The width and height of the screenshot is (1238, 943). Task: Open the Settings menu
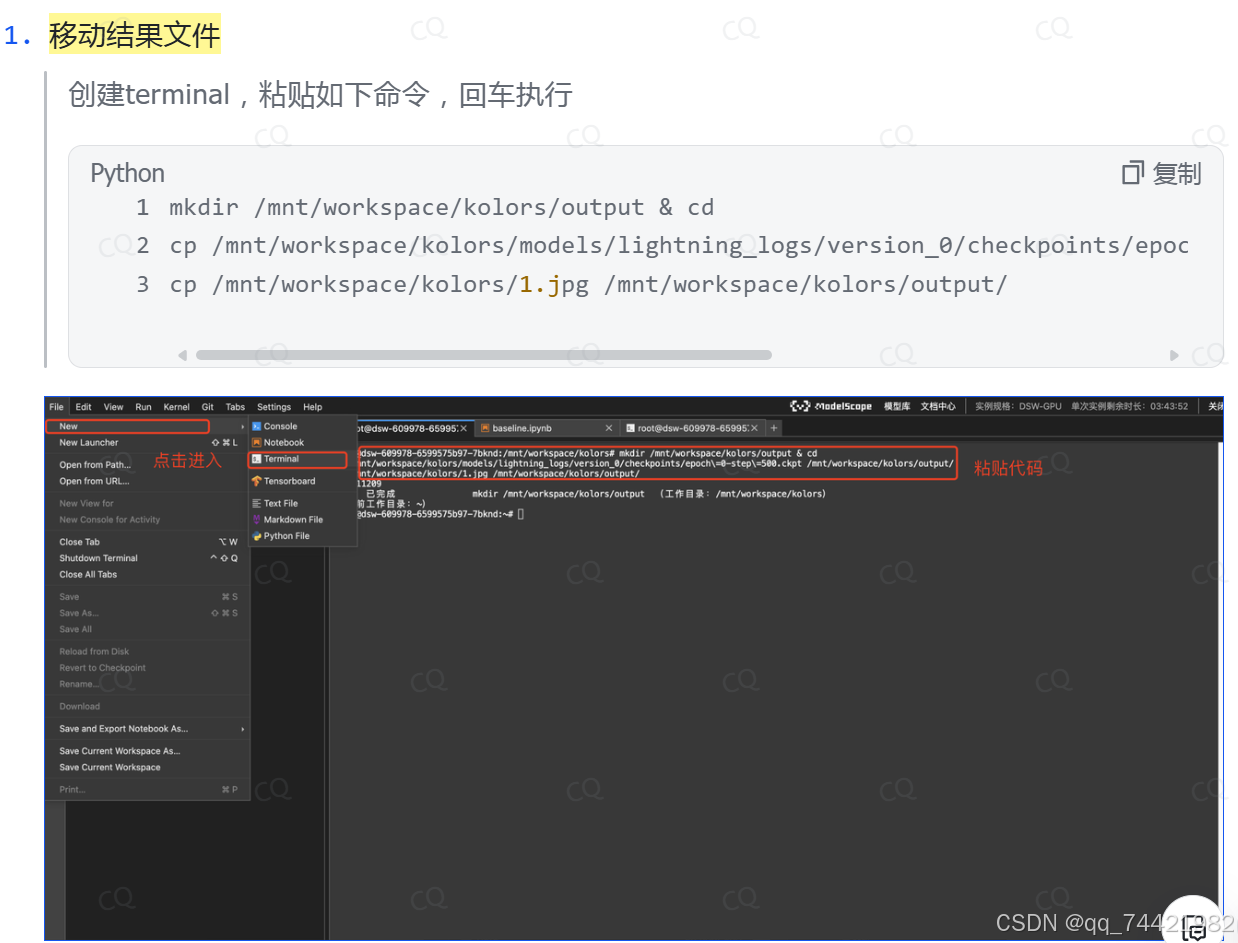[x=273, y=407]
